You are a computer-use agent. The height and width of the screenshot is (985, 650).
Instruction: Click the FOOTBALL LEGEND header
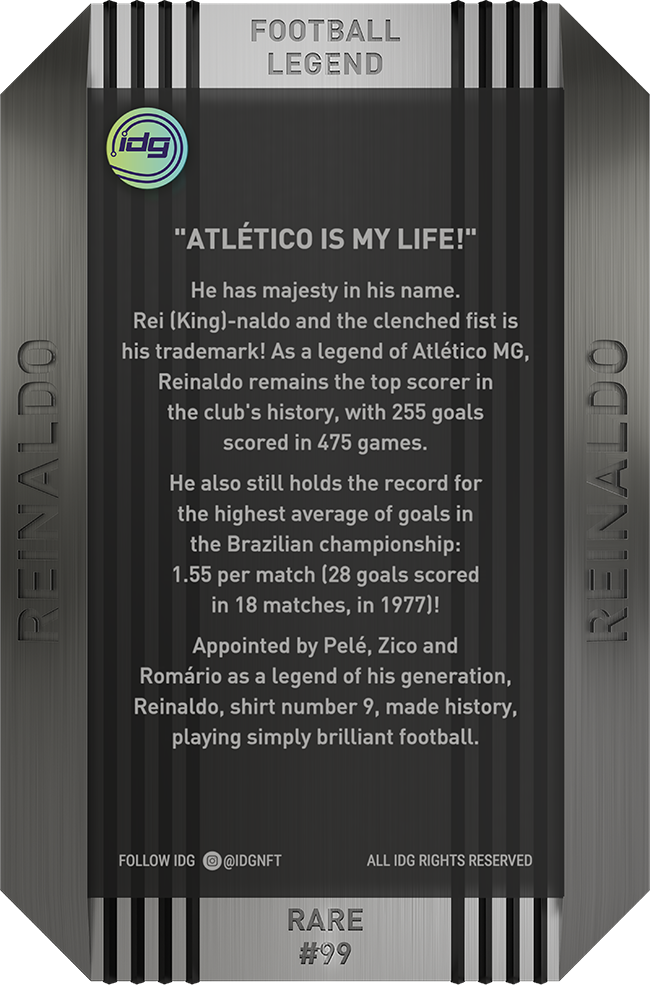325,48
